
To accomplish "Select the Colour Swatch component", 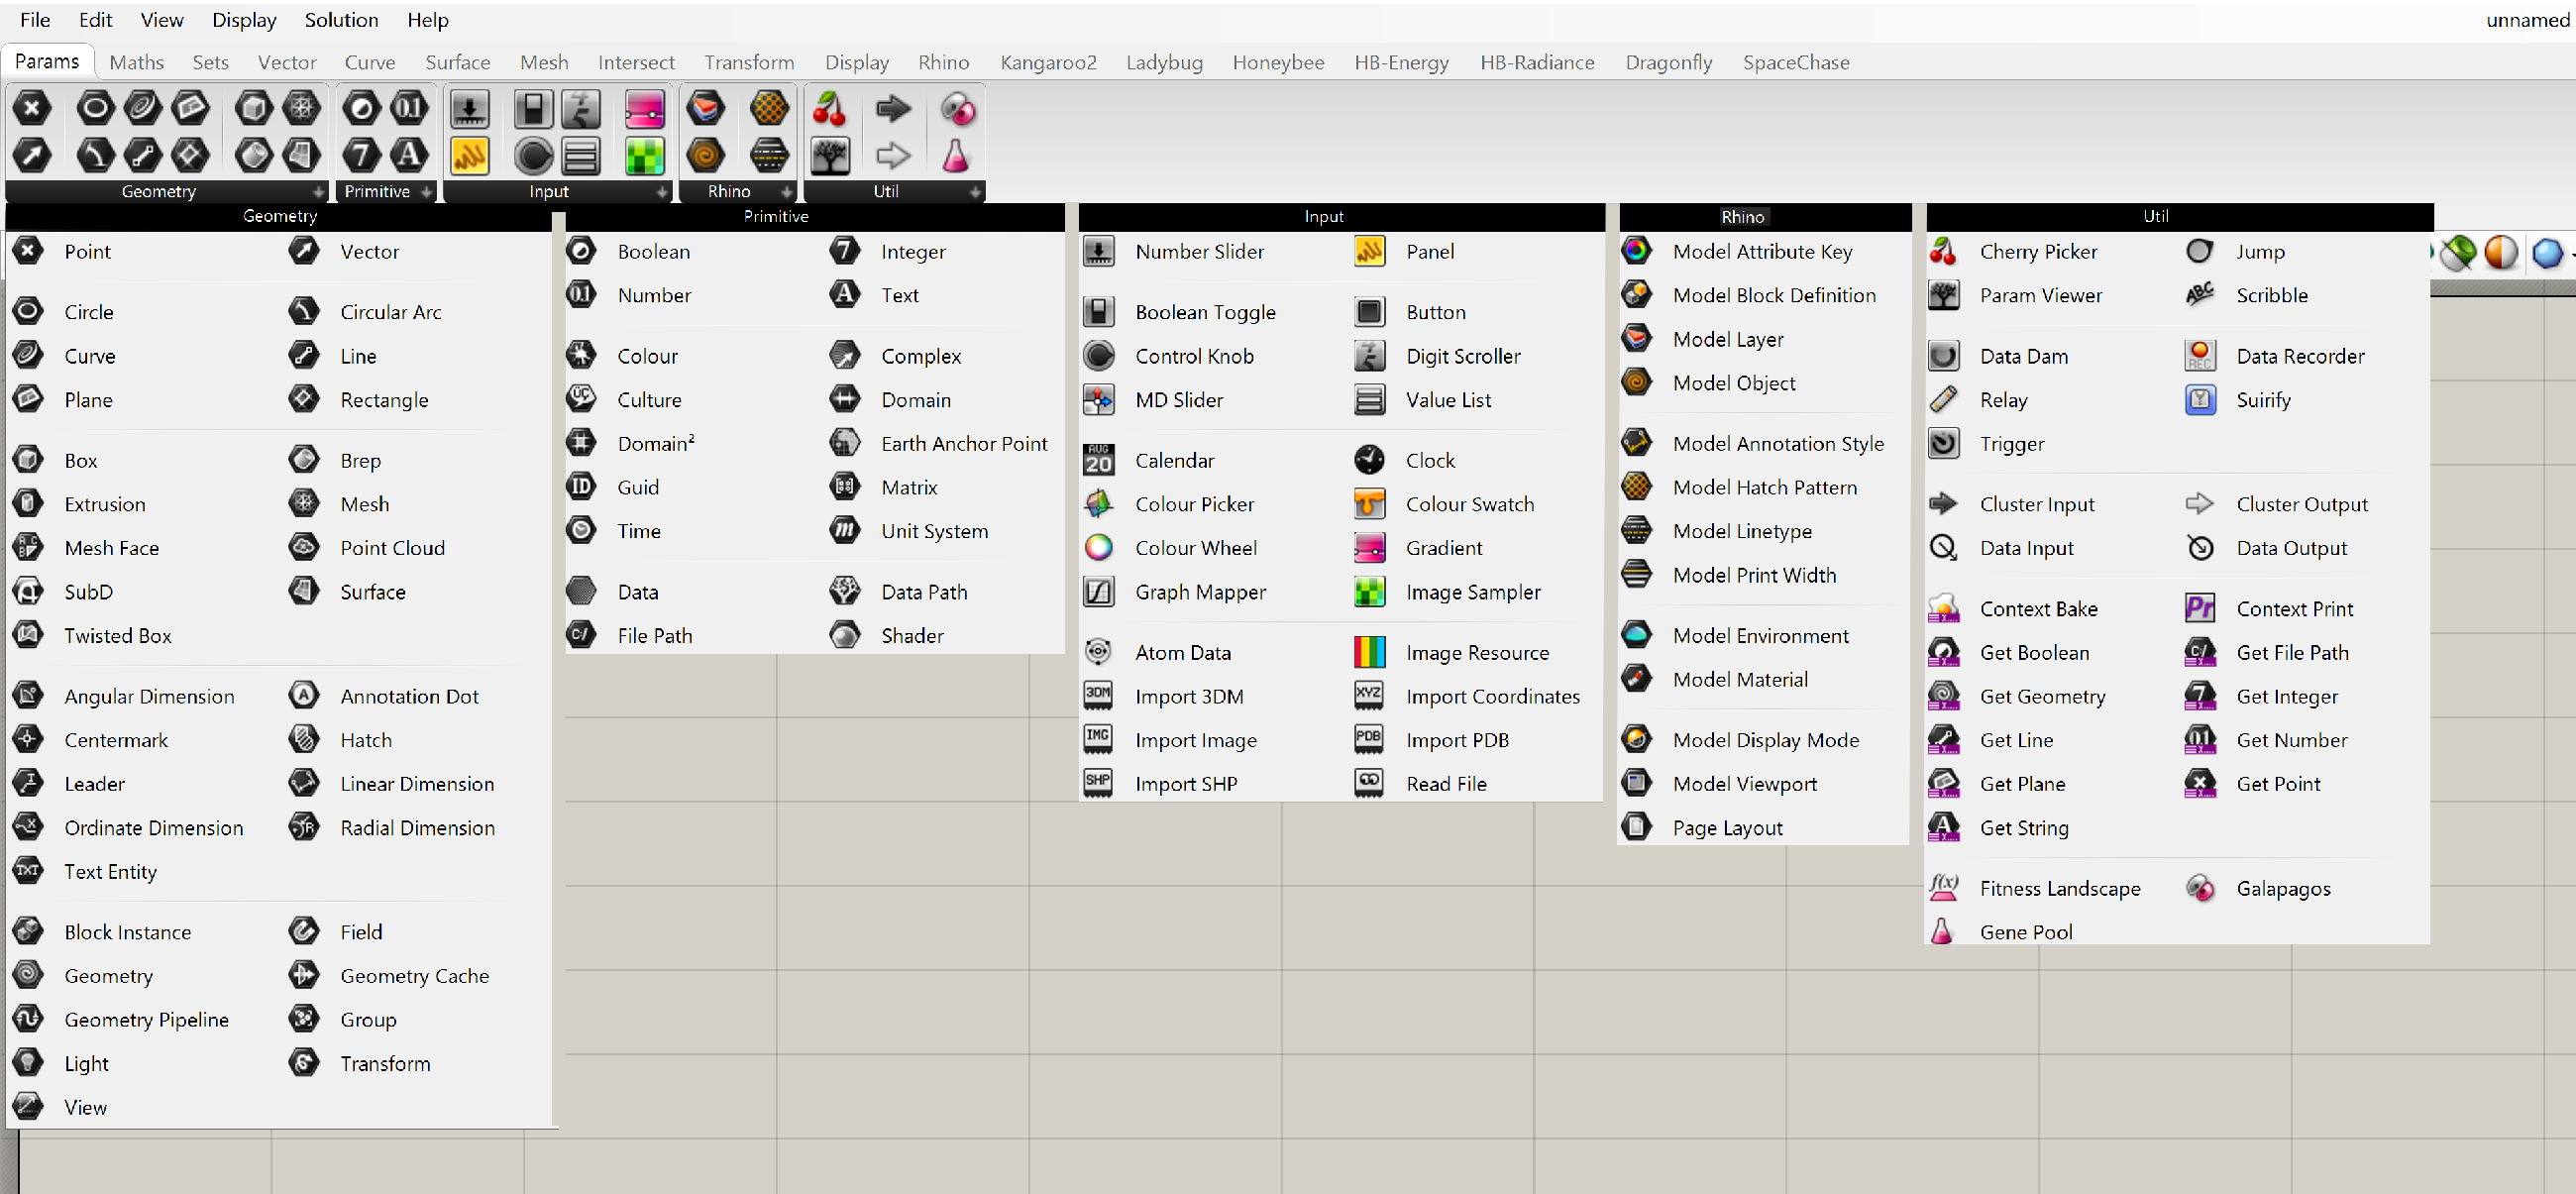I will [x=1468, y=504].
